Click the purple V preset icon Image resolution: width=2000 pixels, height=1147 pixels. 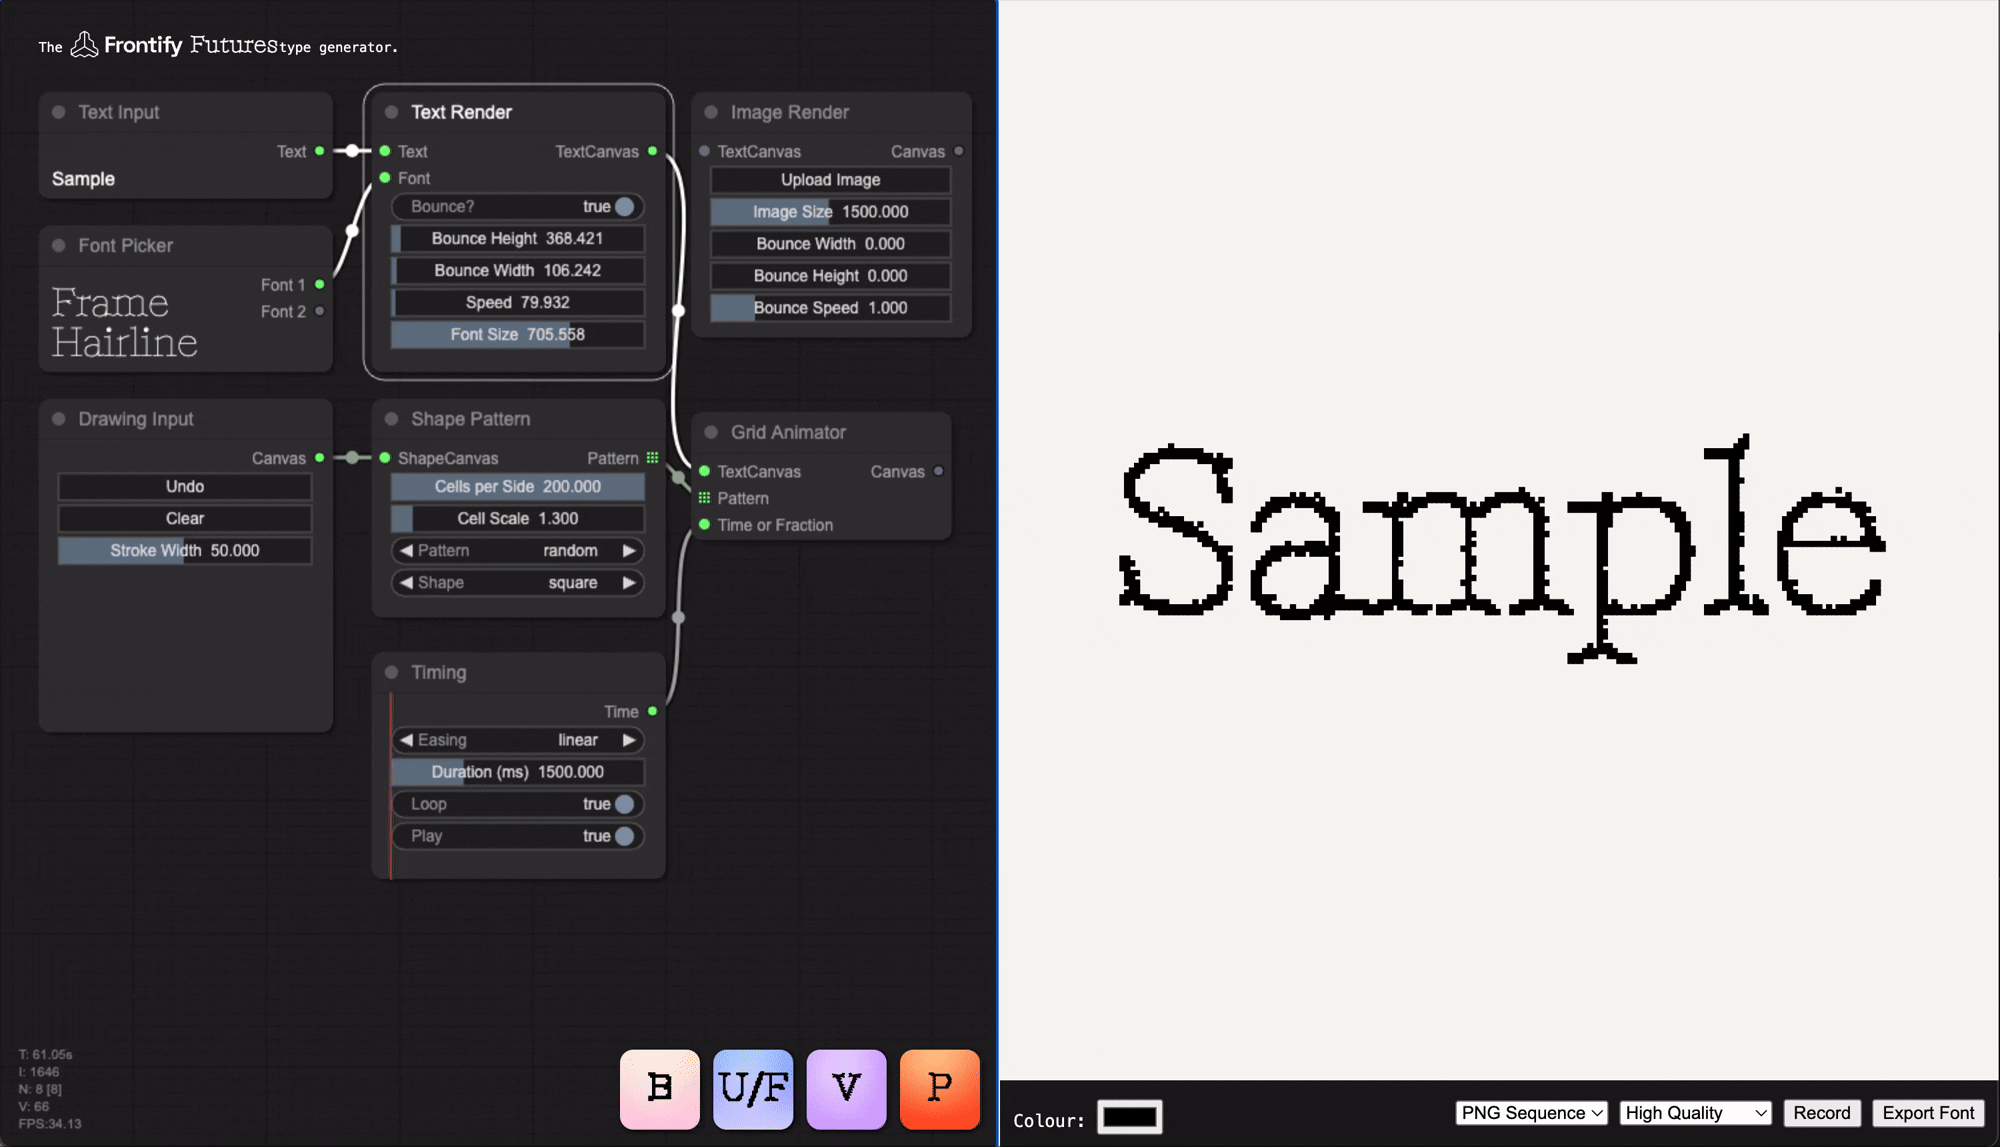pyautogui.click(x=846, y=1089)
